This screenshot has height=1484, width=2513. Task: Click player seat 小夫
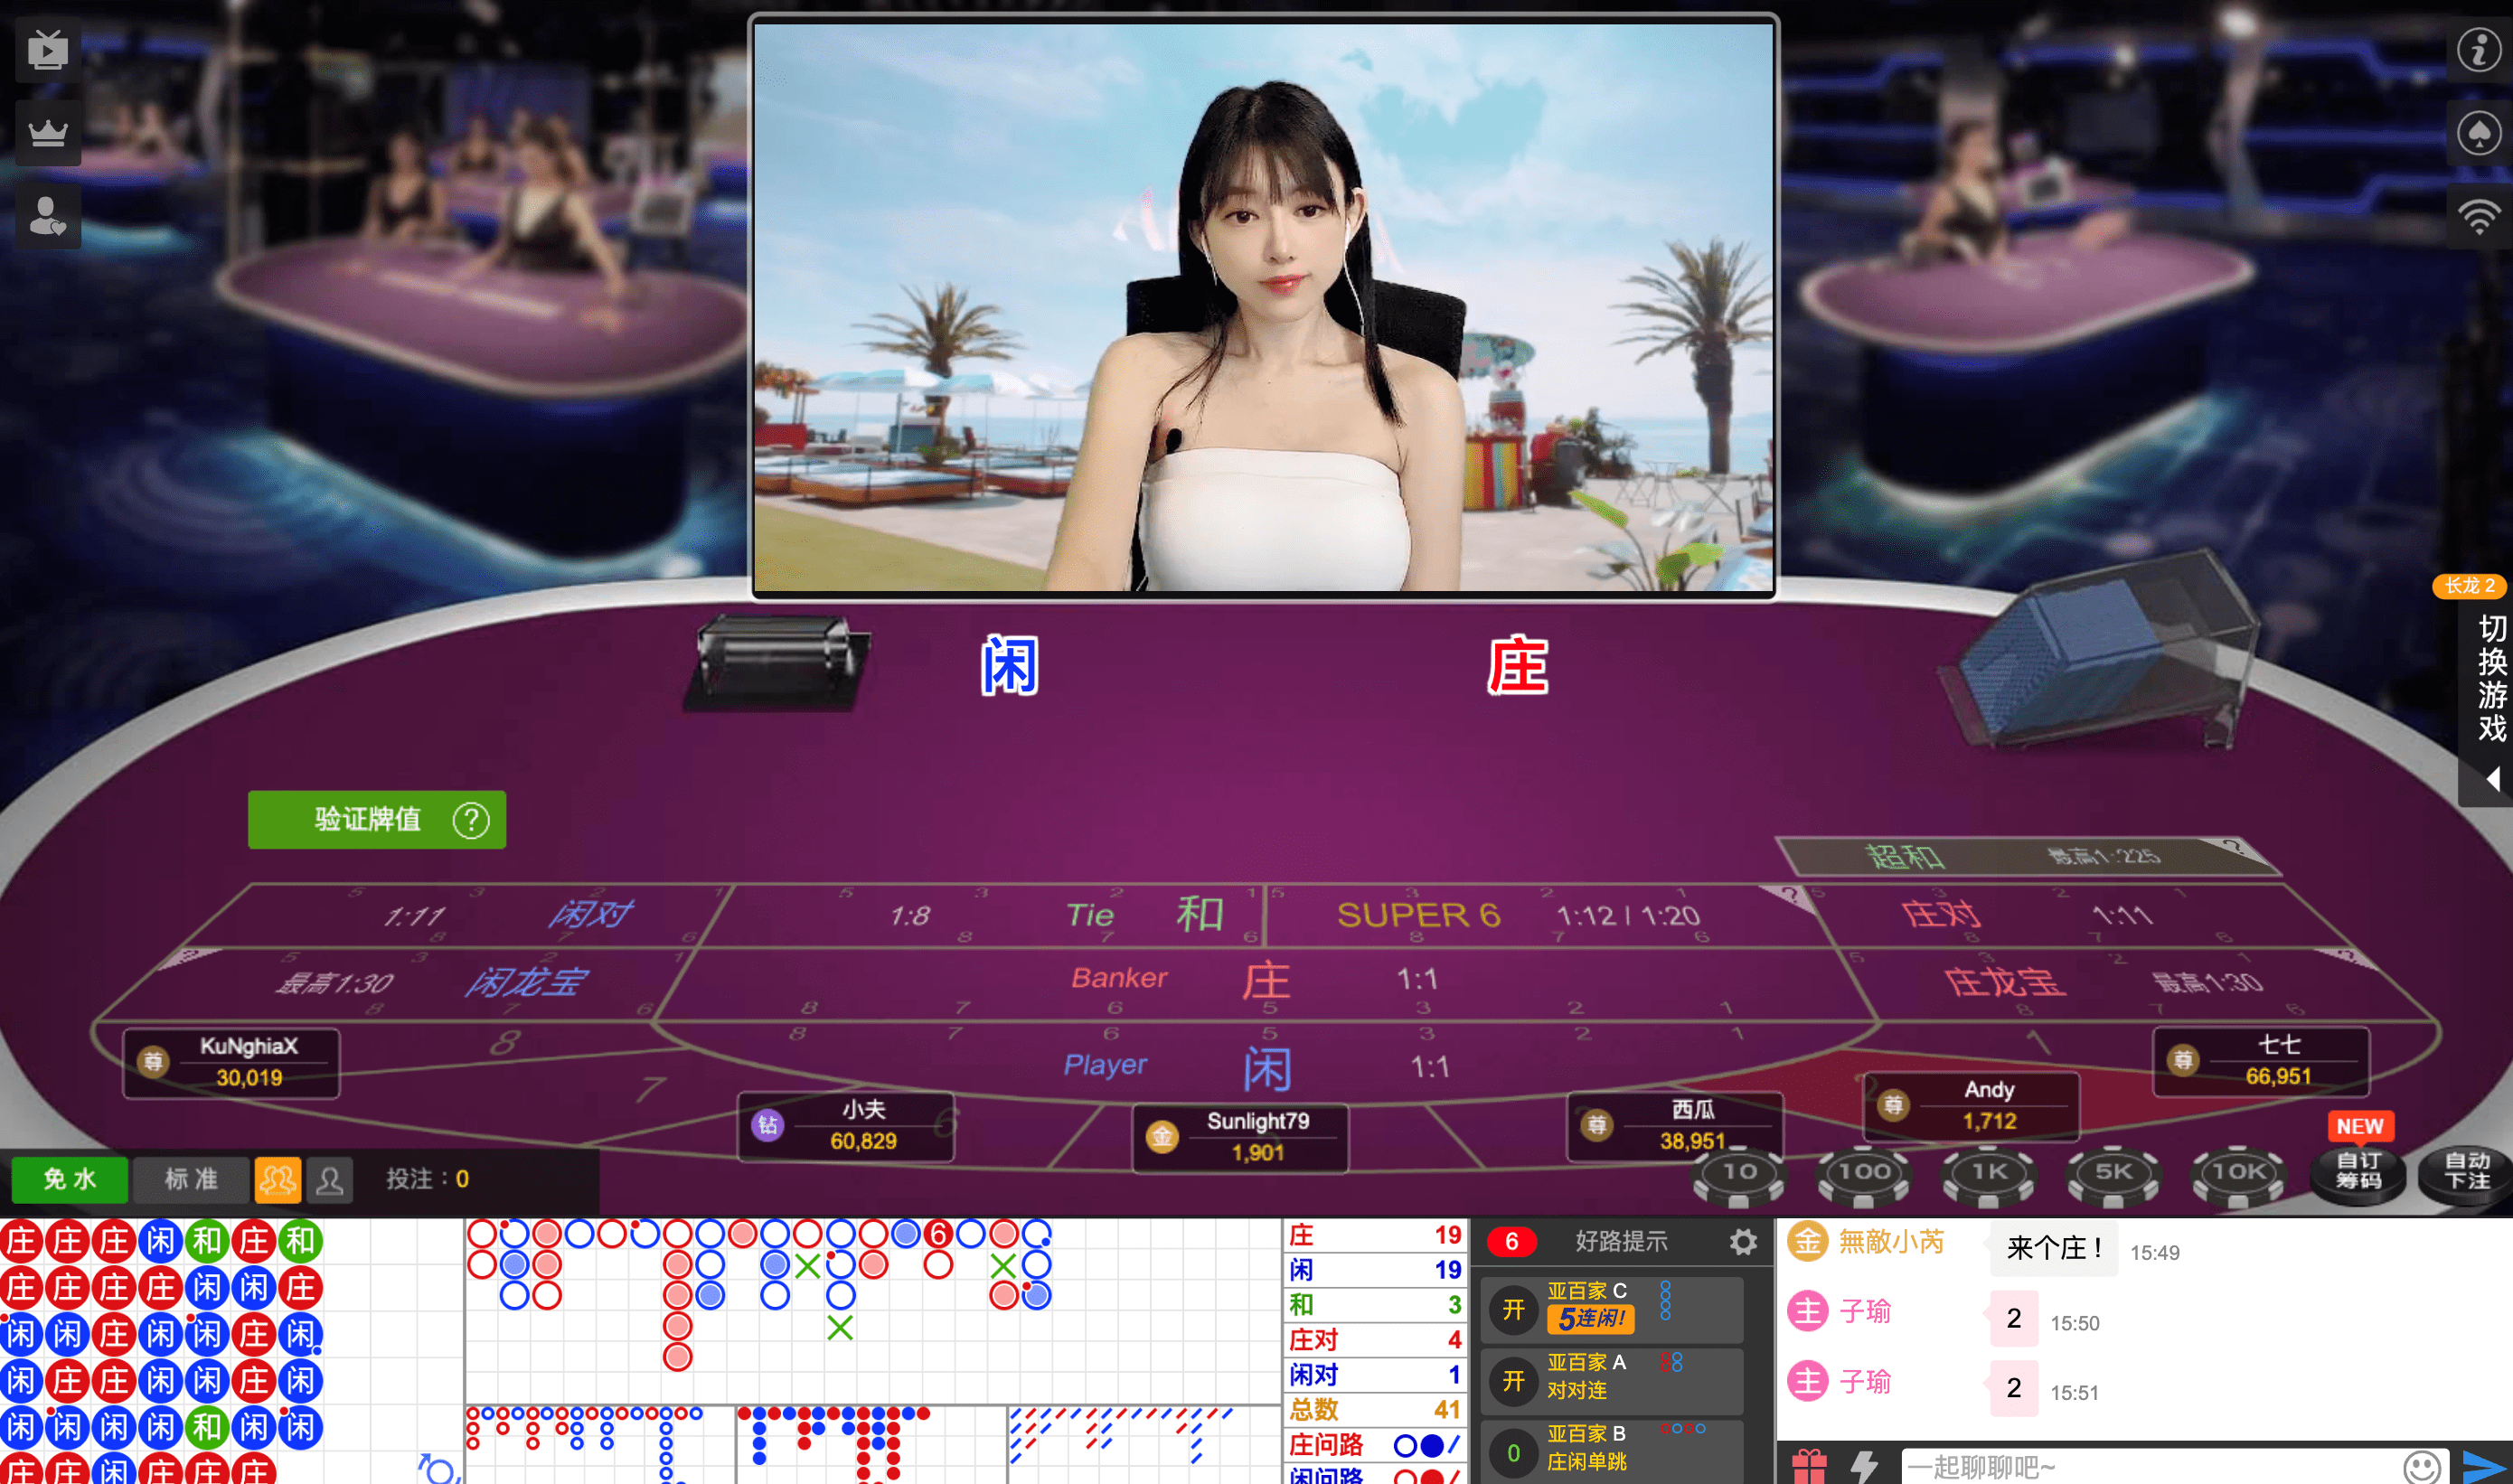[x=846, y=1126]
